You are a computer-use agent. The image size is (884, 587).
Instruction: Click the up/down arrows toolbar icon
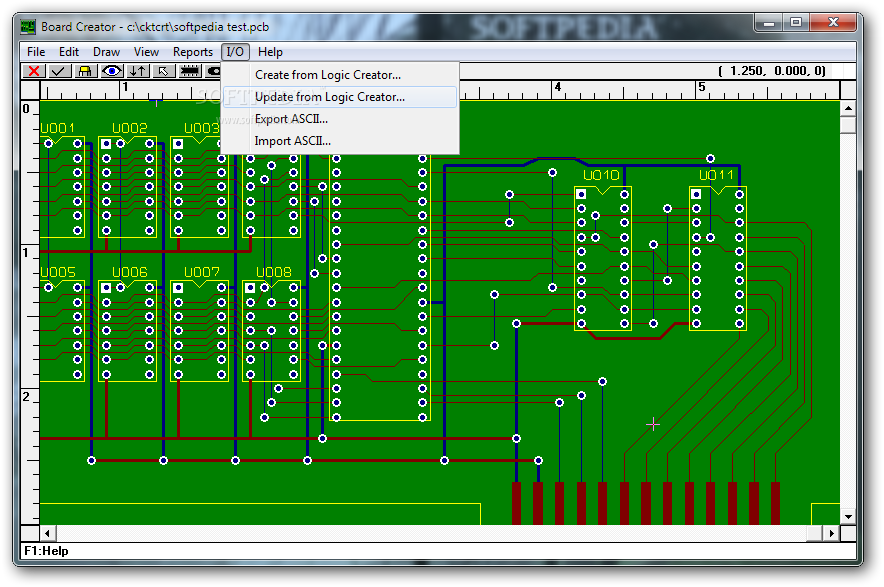point(138,71)
